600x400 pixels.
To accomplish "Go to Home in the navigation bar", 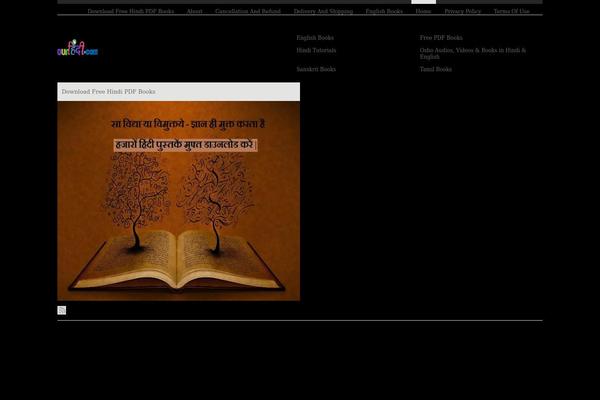I will coord(423,11).
